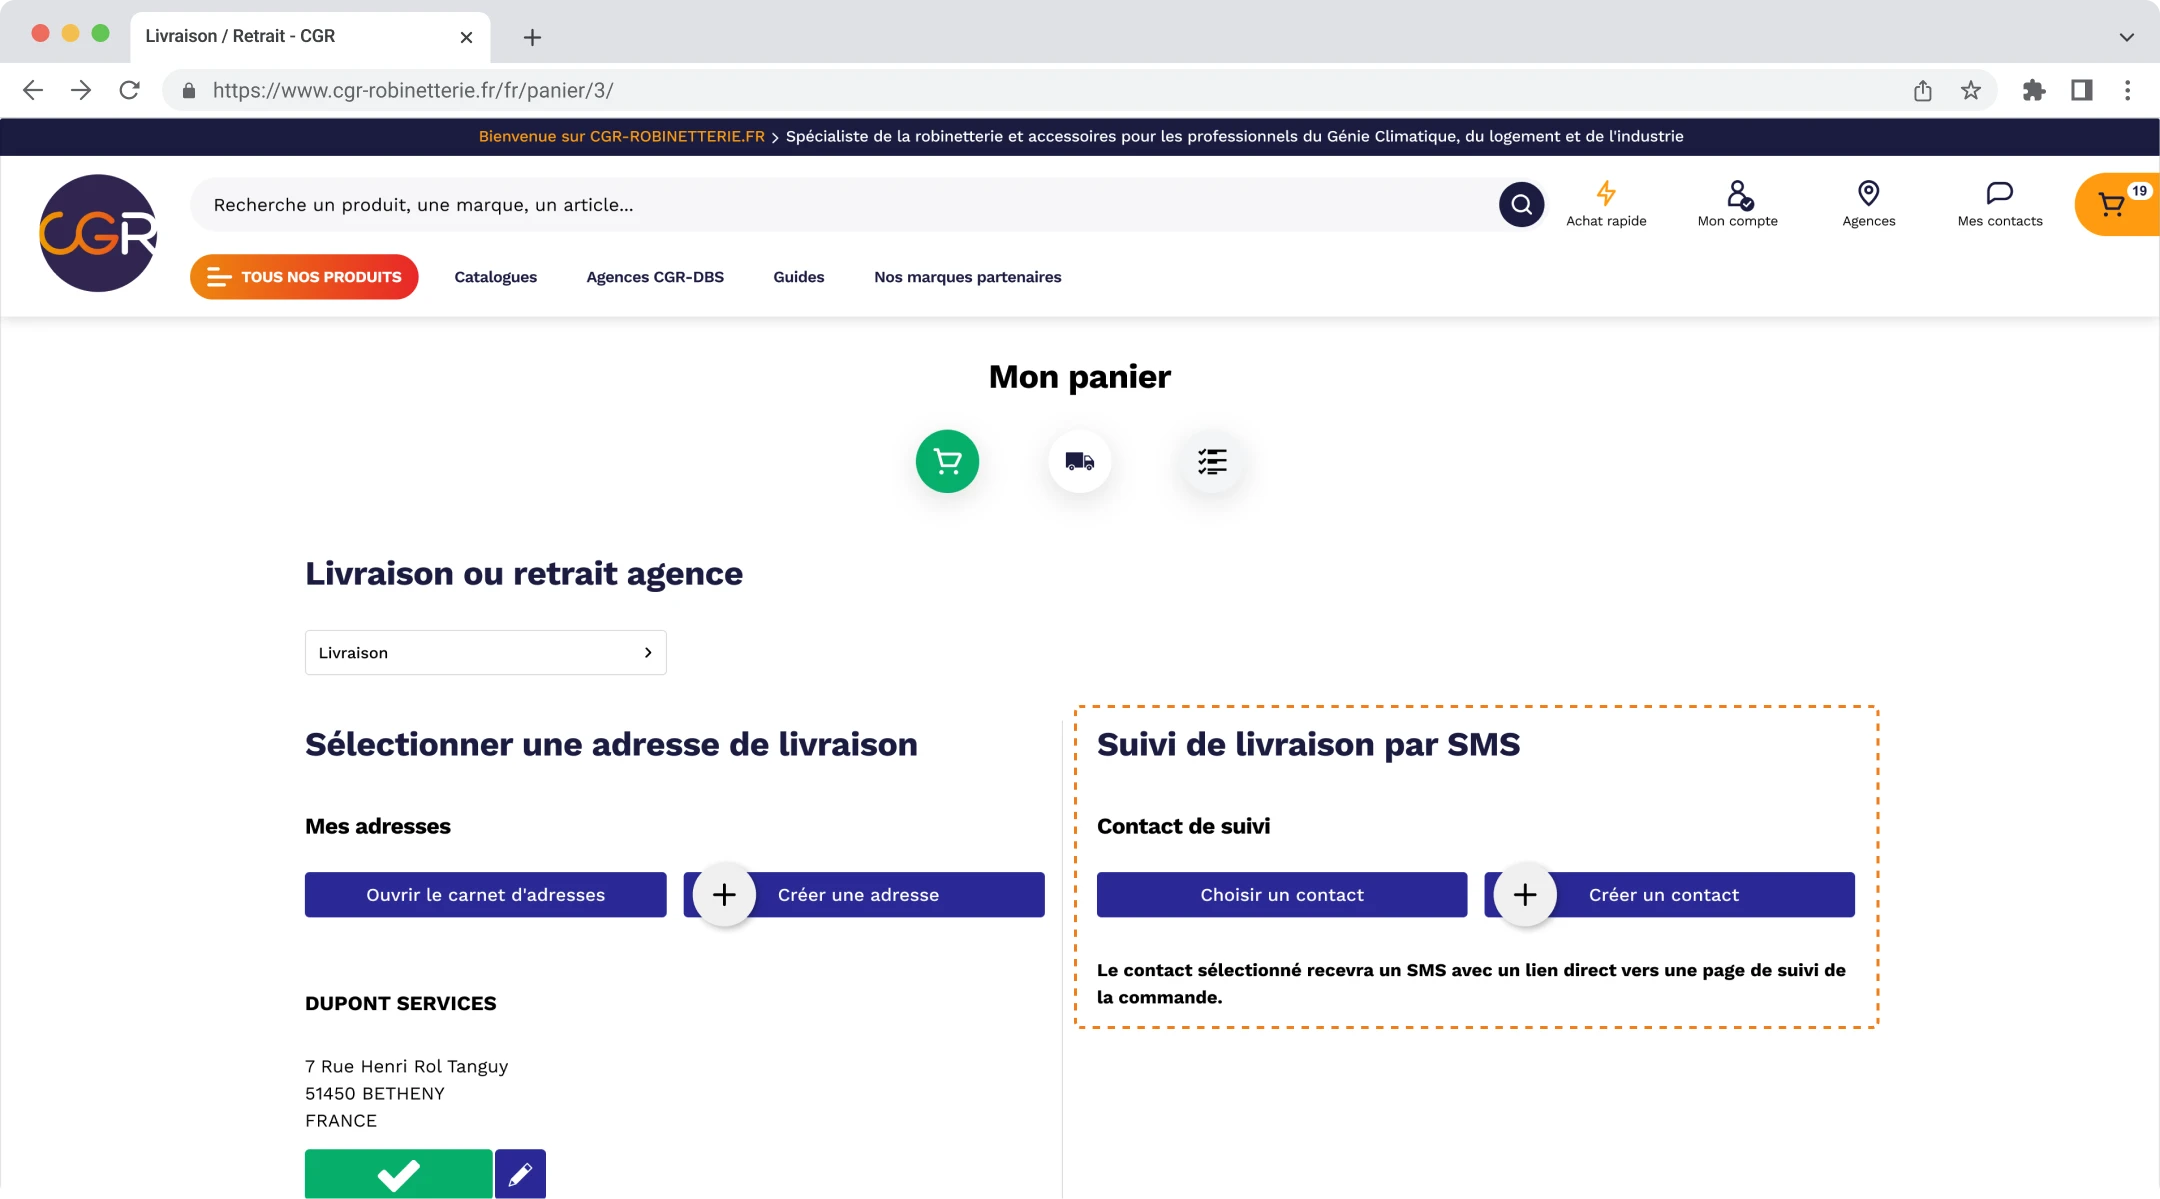Click Créer une adresse button
This screenshot has height=1199, width=2160.
(864, 895)
